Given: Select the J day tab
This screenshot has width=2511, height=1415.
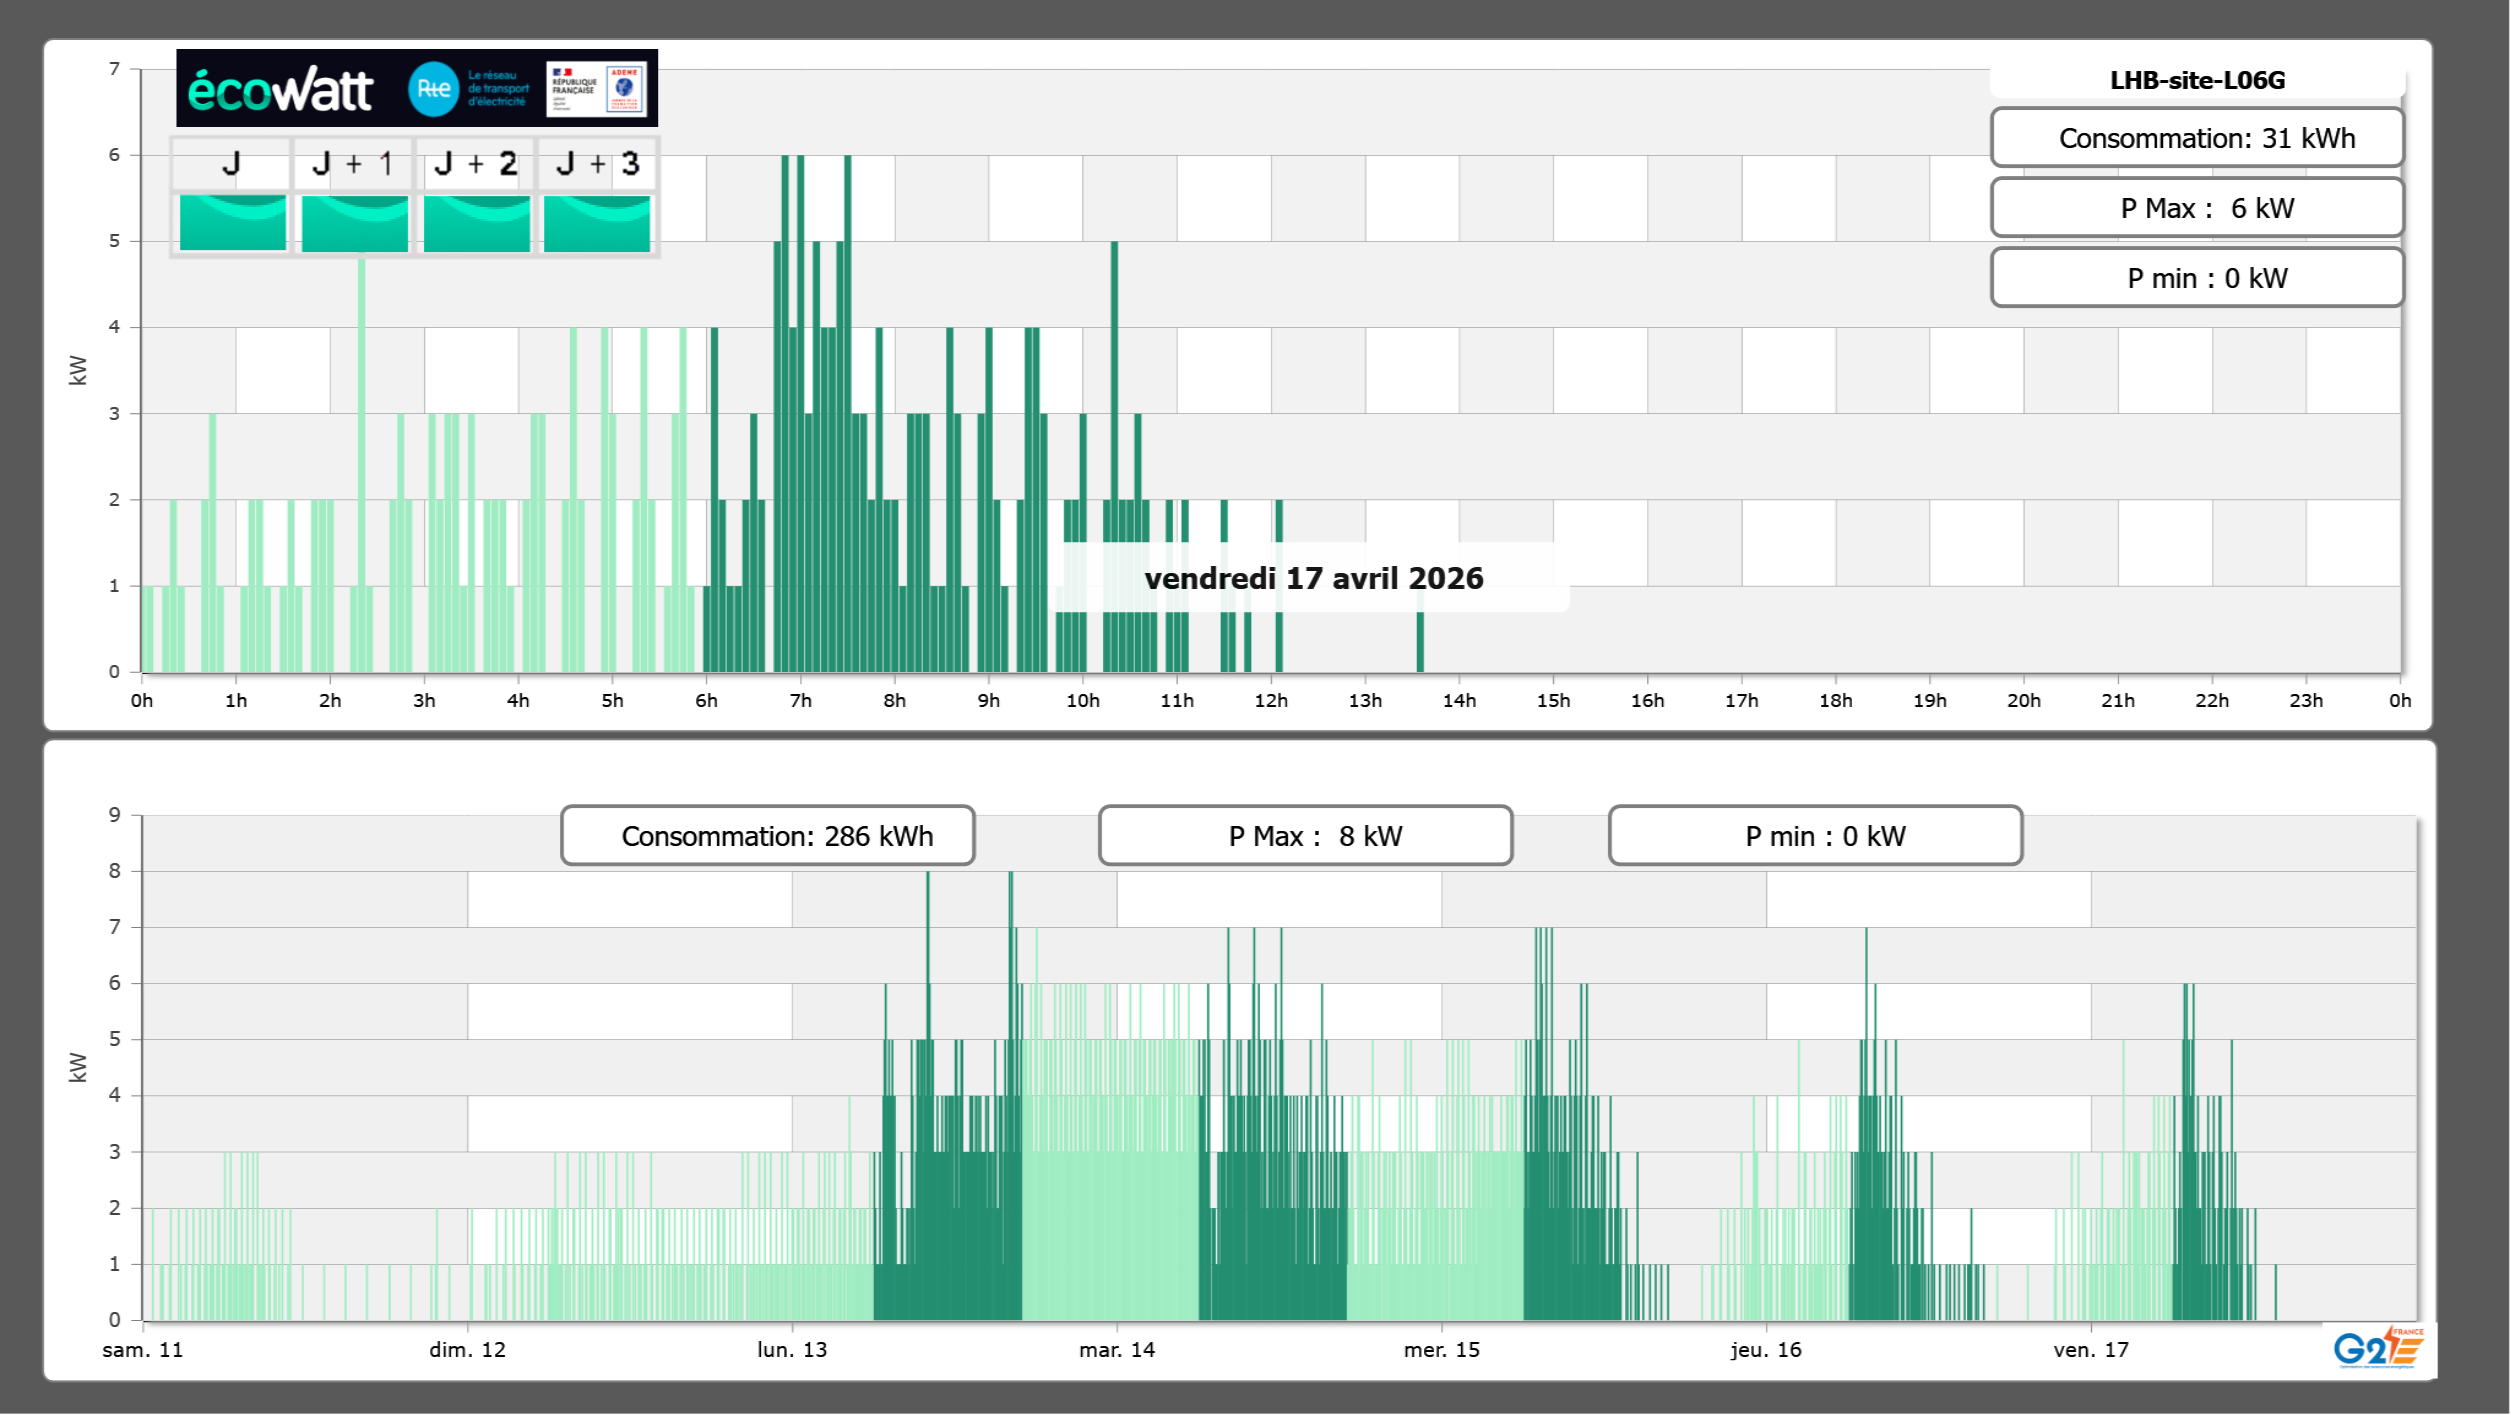Looking at the screenshot, I should [231, 164].
